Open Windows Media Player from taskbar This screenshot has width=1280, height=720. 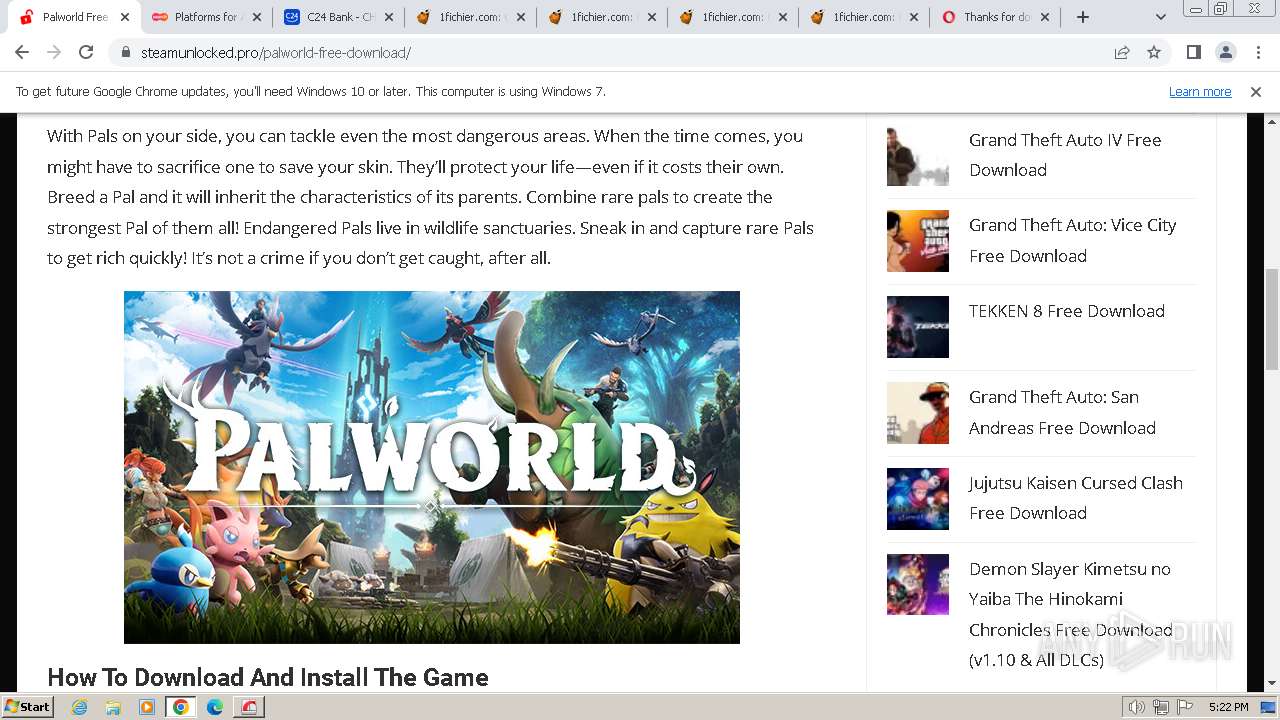click(147, 707)
